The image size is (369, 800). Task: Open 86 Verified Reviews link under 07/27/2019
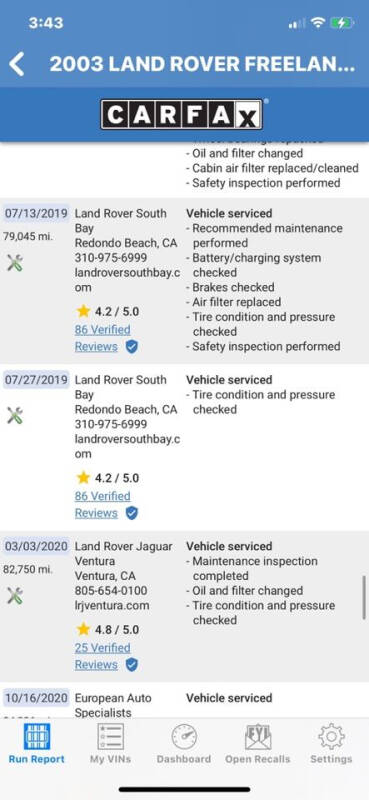(x=102, y=504)
